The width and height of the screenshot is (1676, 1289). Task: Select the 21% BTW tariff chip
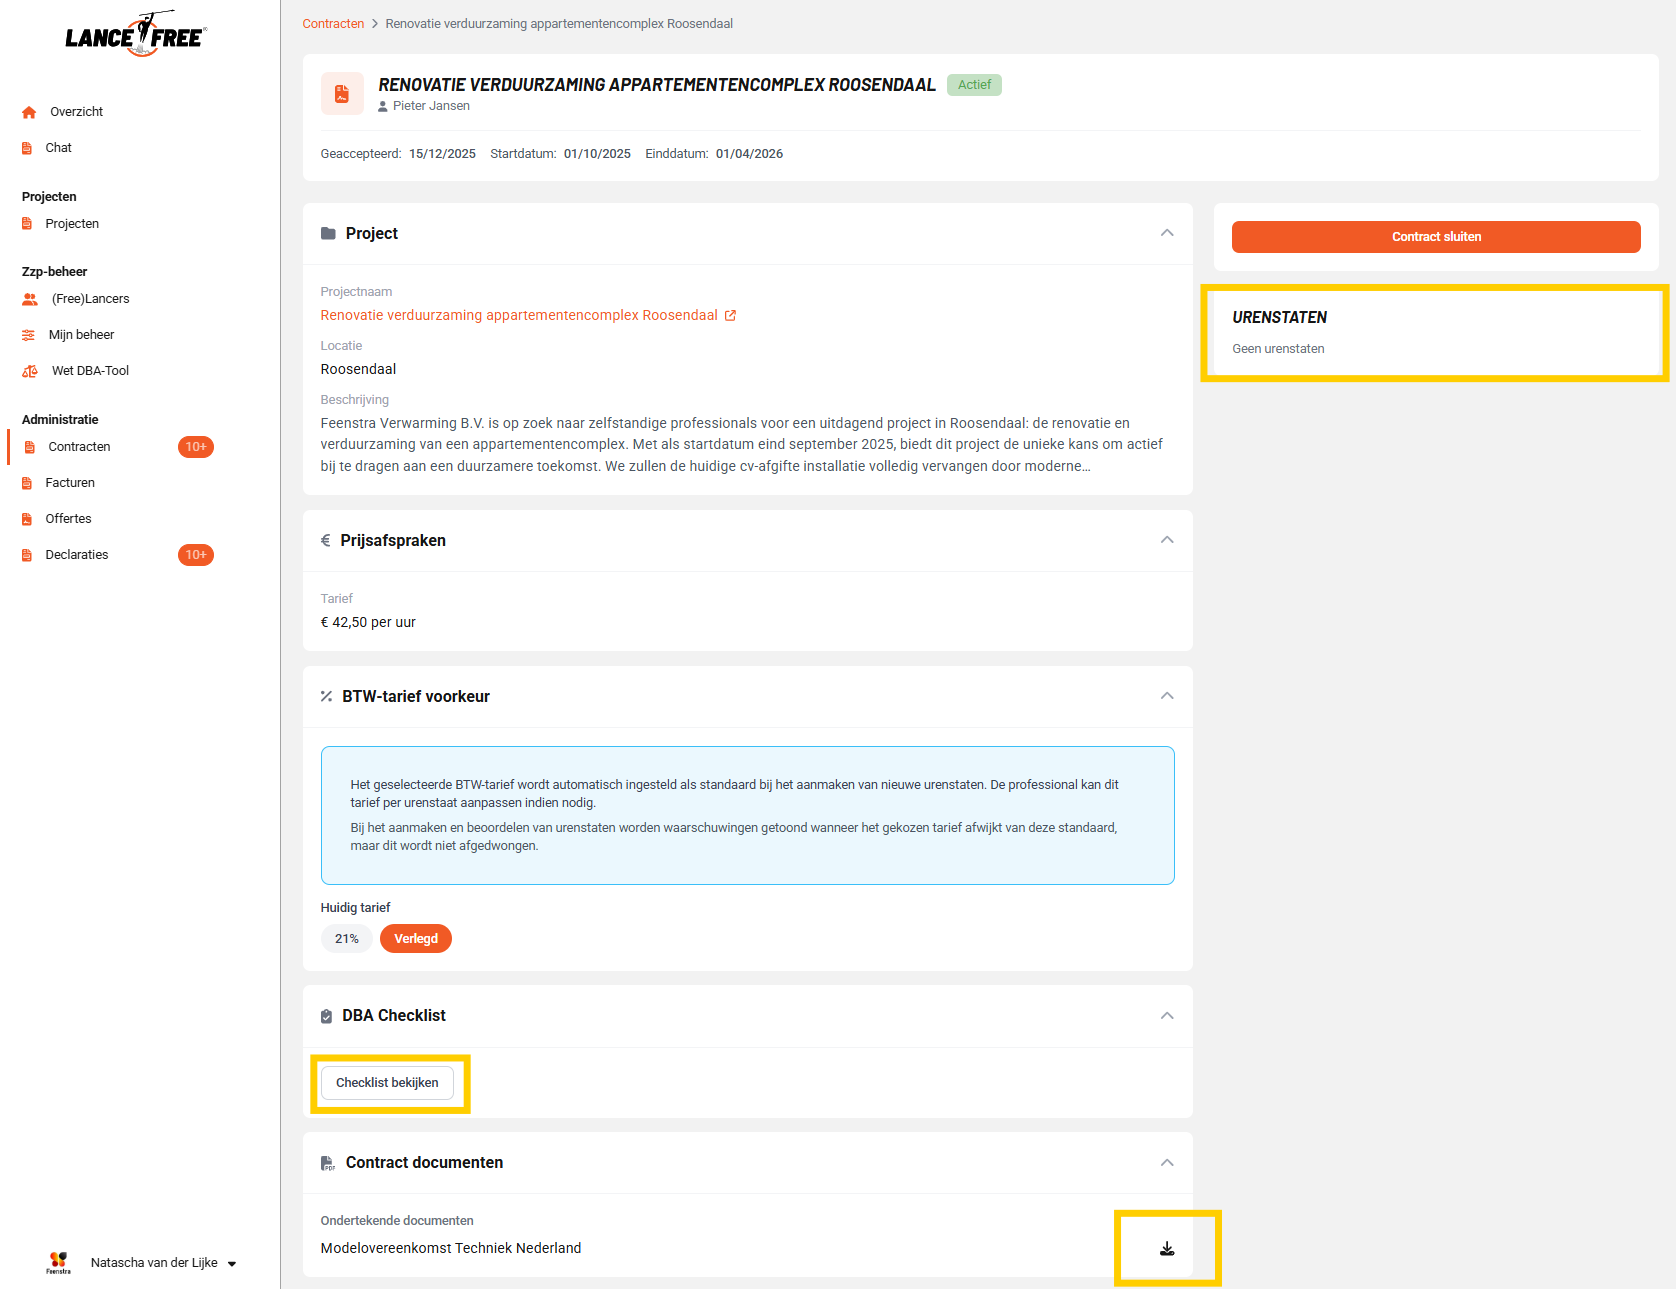(346, 939)
